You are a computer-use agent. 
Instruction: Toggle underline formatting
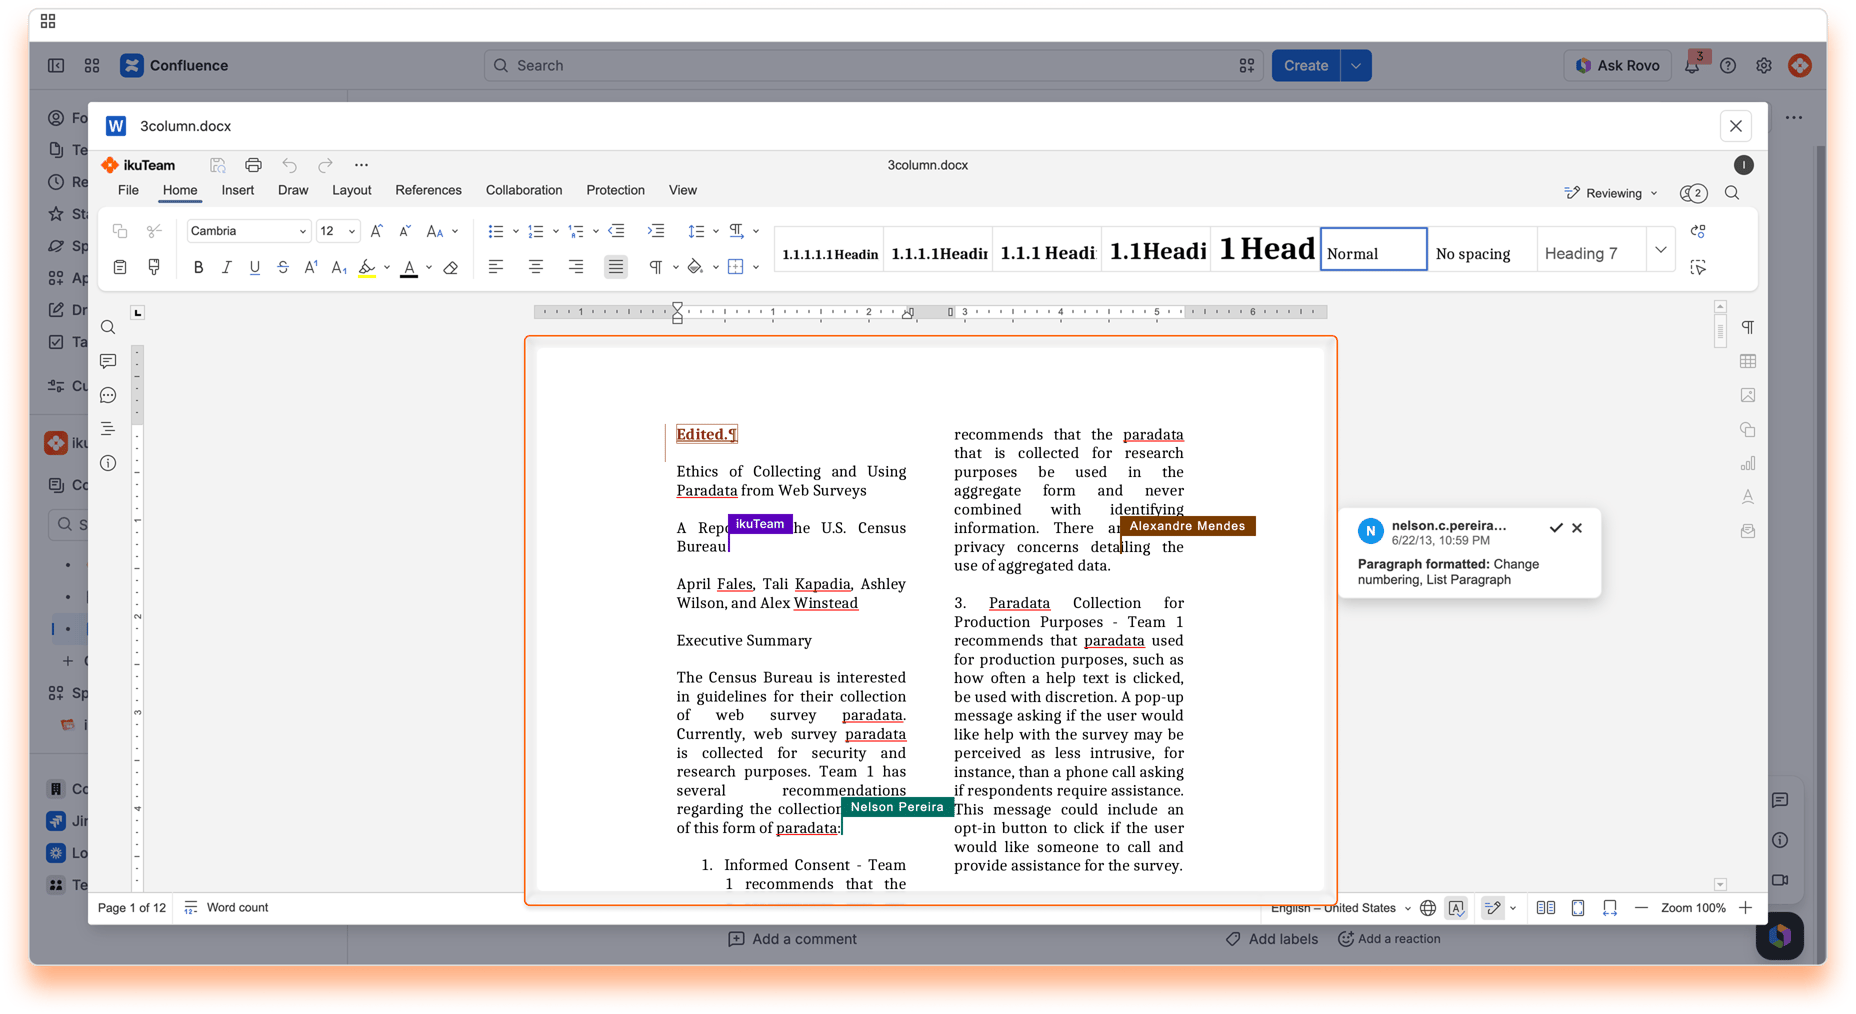click(254, 267)
